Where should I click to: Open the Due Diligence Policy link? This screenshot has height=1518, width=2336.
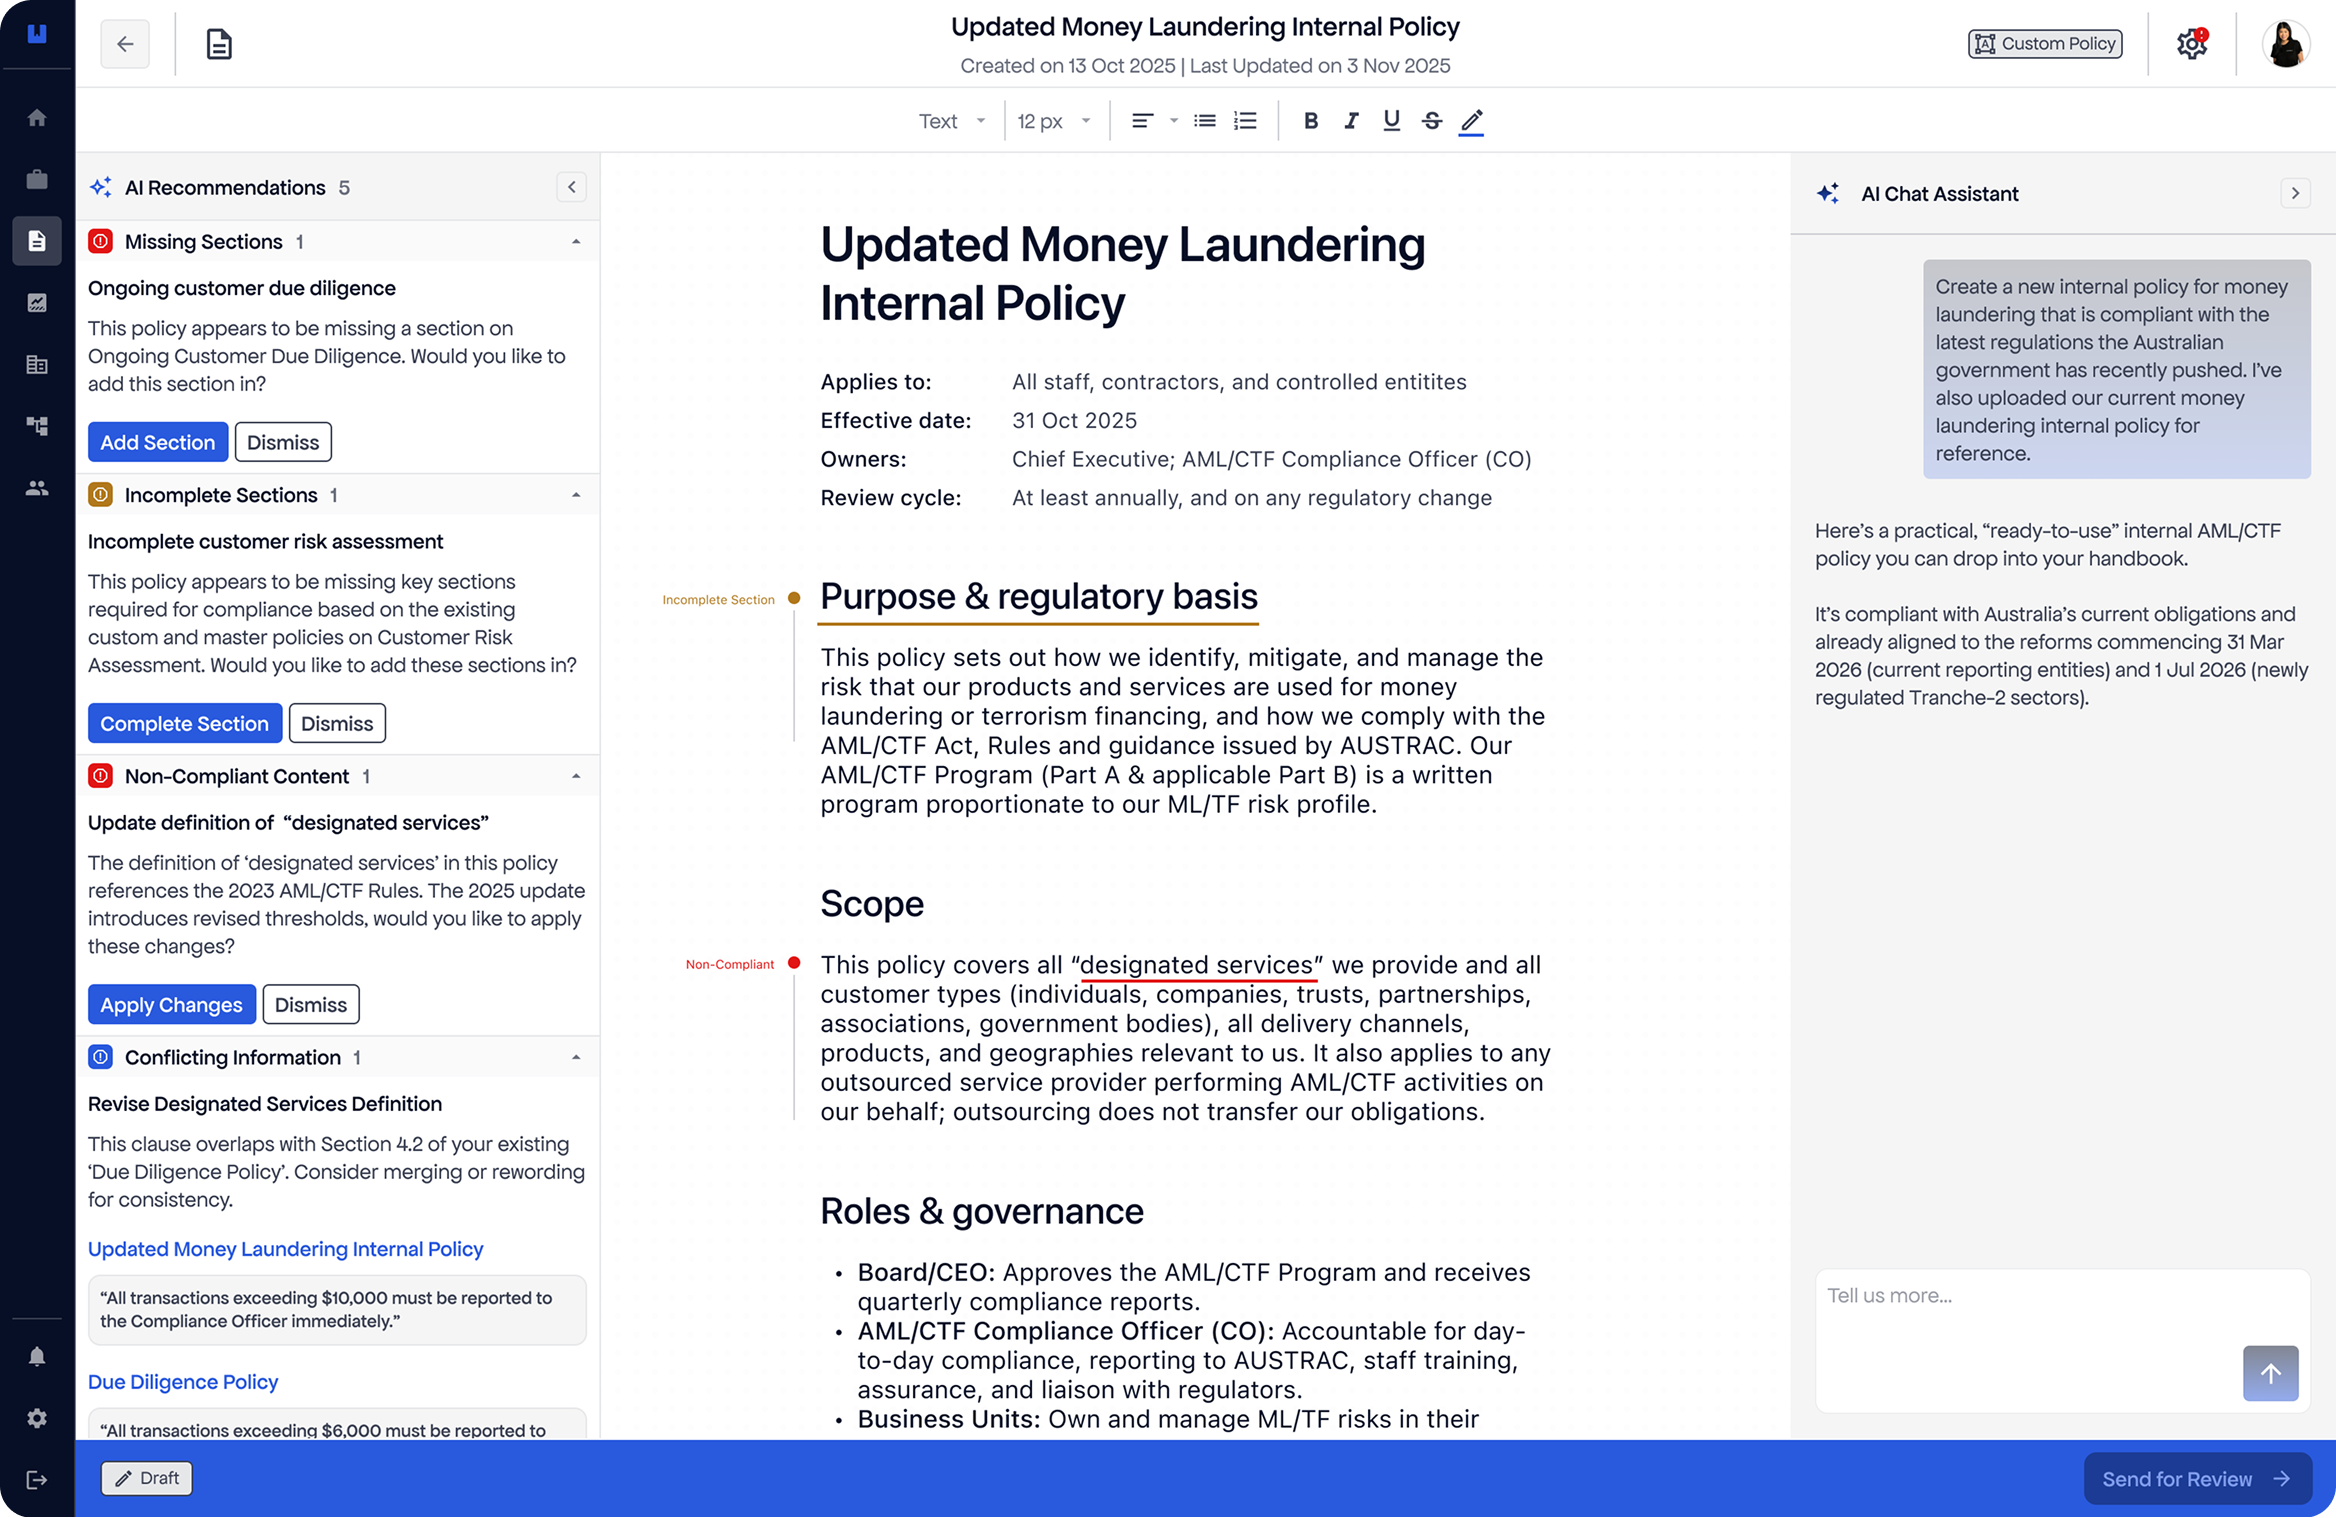pos(183,1382)
